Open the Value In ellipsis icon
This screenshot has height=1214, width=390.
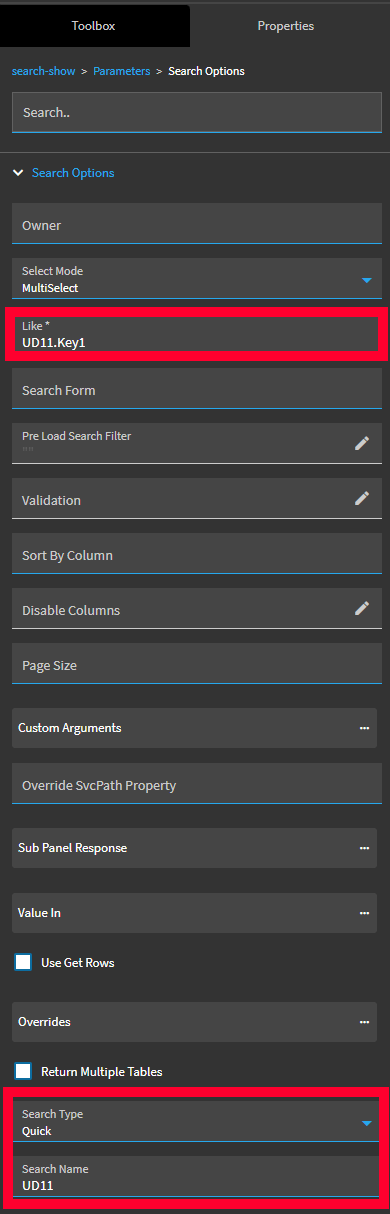(x=364, y=913)
